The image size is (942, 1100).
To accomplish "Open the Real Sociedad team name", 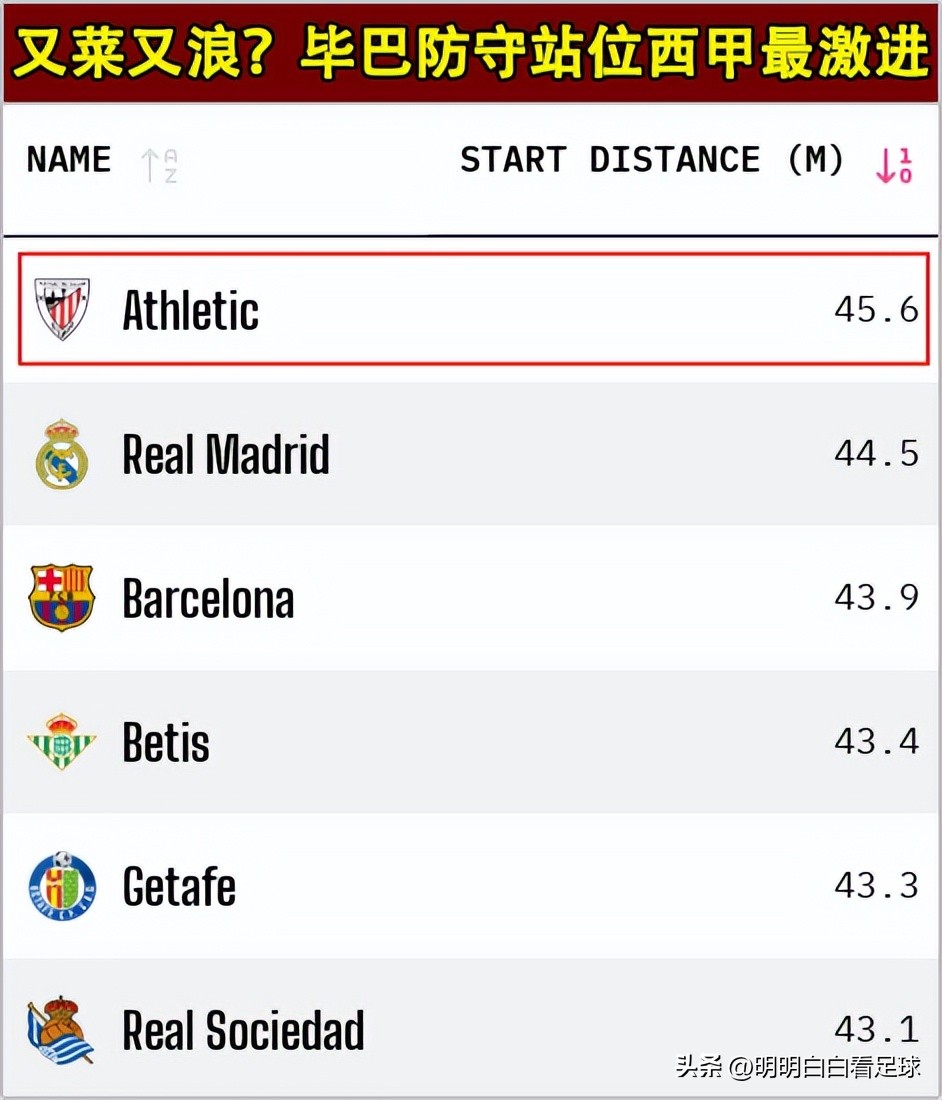I will [243, 1031].
